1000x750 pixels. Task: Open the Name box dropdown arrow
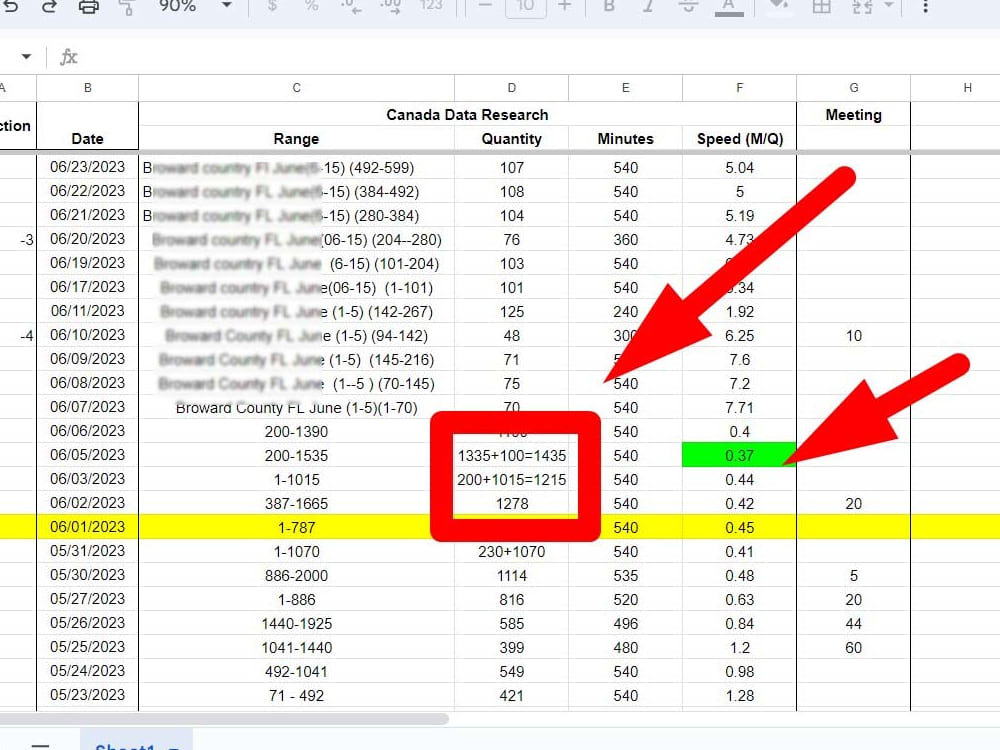(26, 57)
